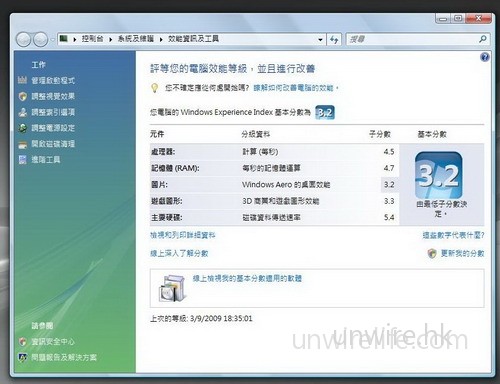Image resolution: width=500 pixels, height=384 pixels.
Task: Open the address bar history dropdown
Action: tap(320, 40)
